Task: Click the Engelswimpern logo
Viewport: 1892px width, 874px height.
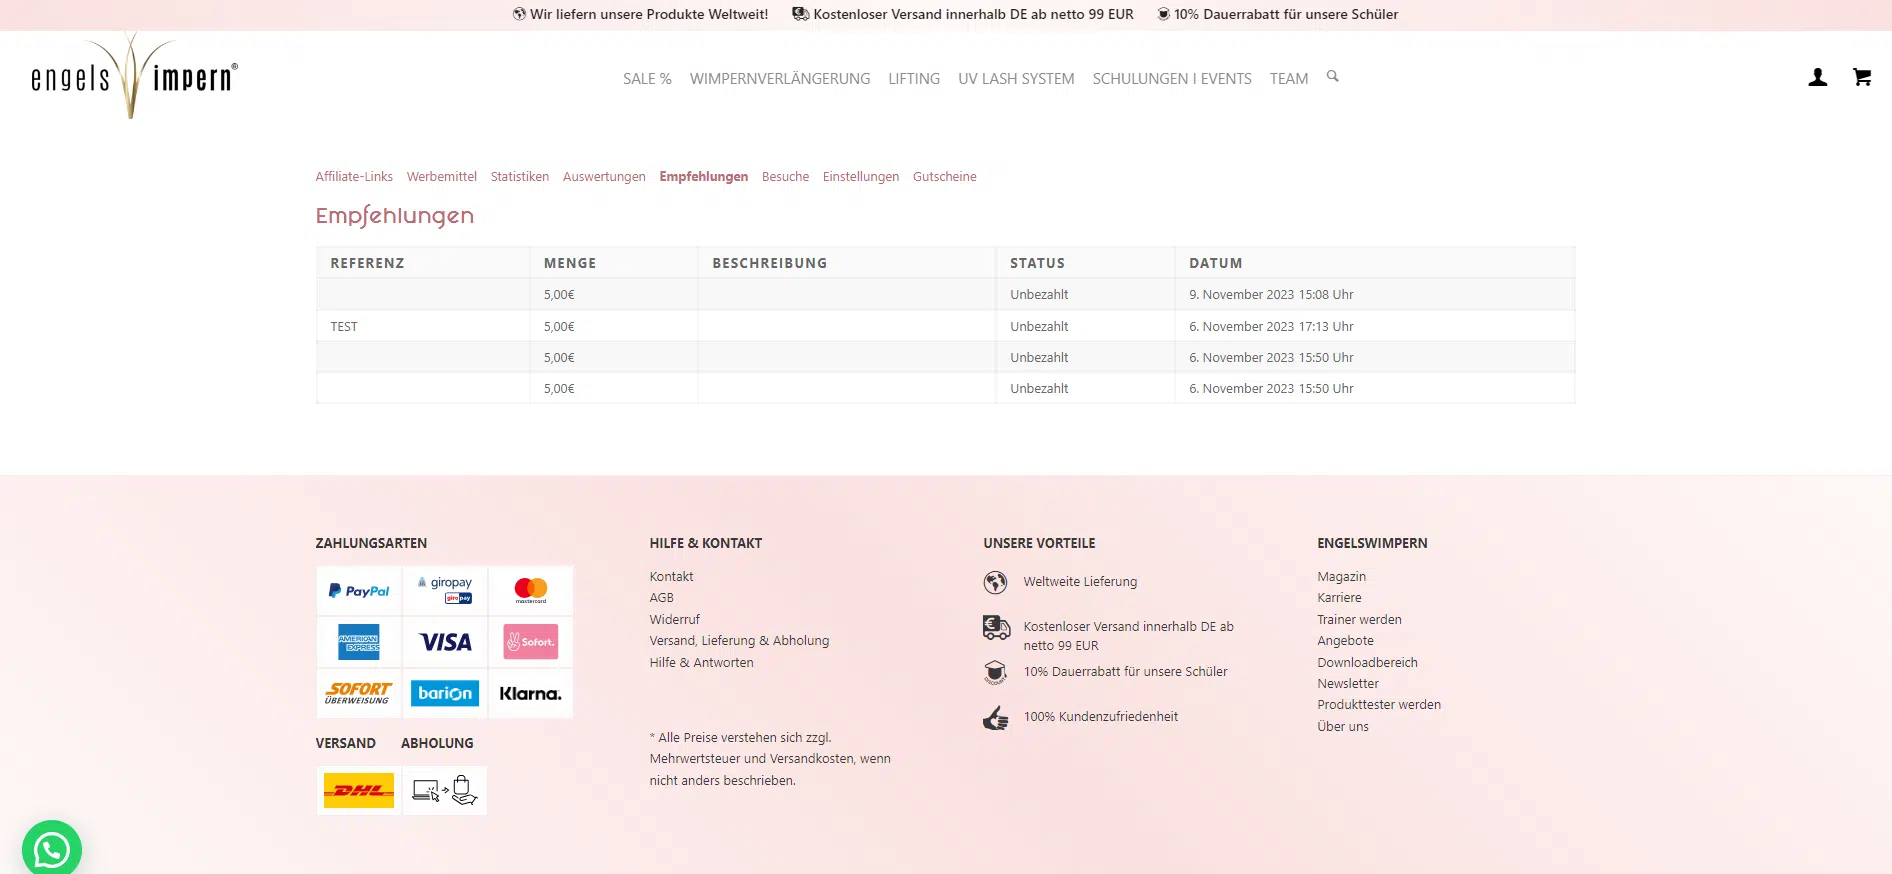Action: pyautogui.click(x=134, y=77)
